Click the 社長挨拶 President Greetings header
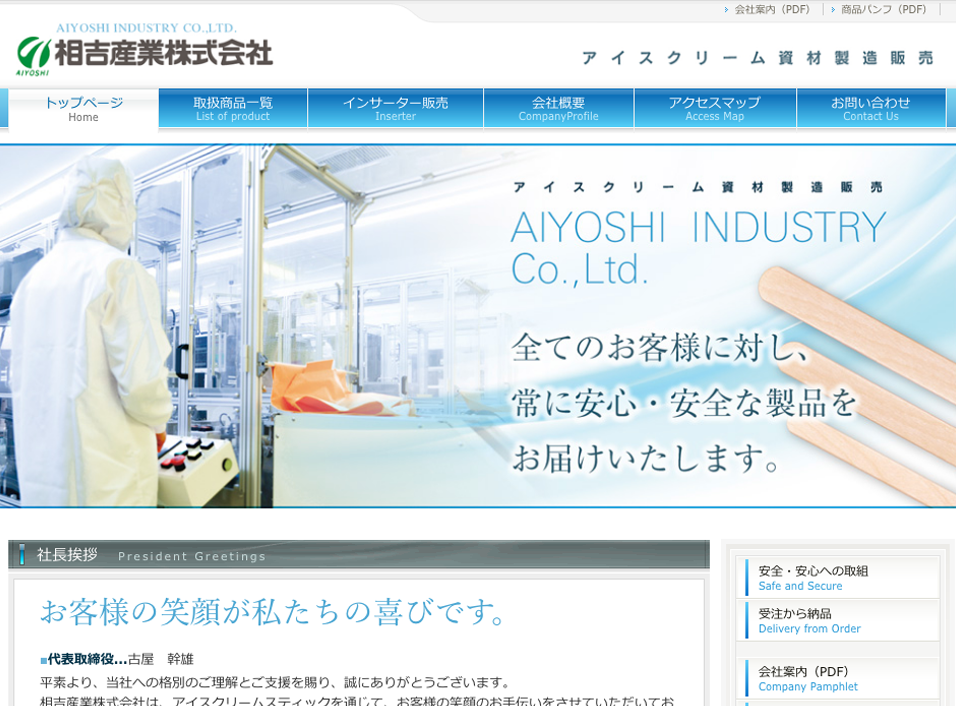Viewport: 956px width, 706px height. coord(358,555)
